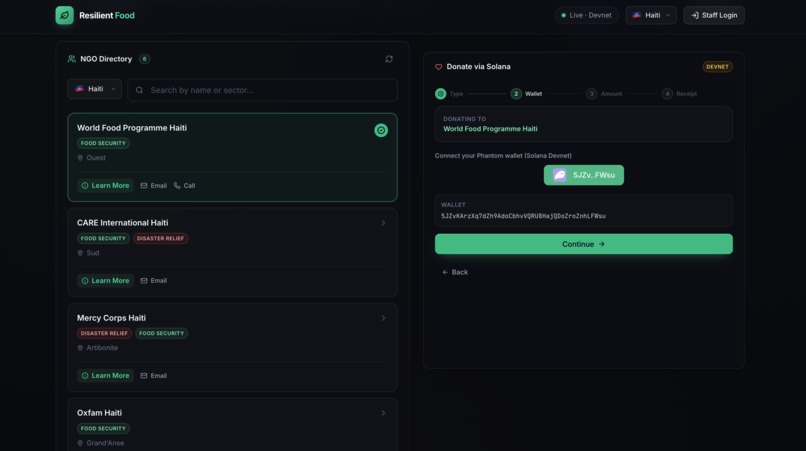Call World Food Programme Haiti
806x451 pixels.
185,186
